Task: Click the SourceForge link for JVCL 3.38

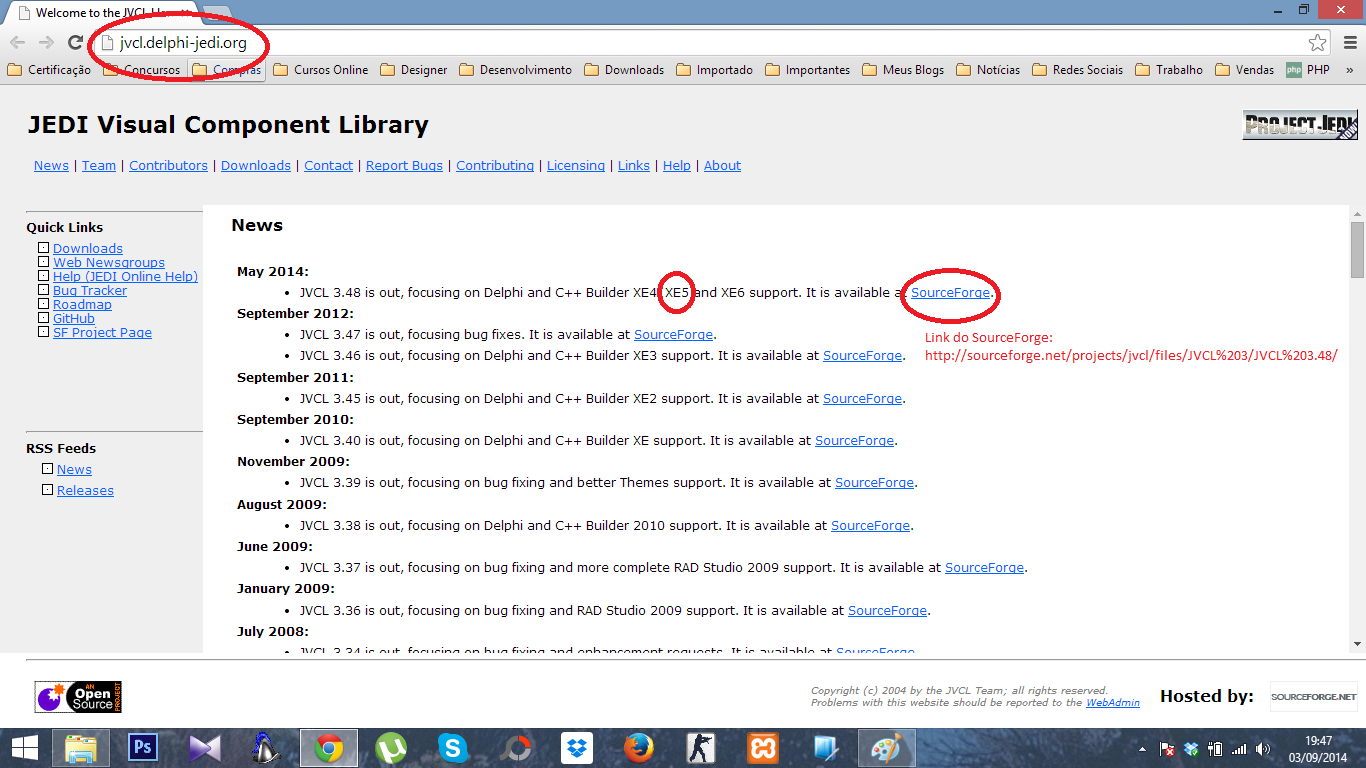Action: click(870, 525)
